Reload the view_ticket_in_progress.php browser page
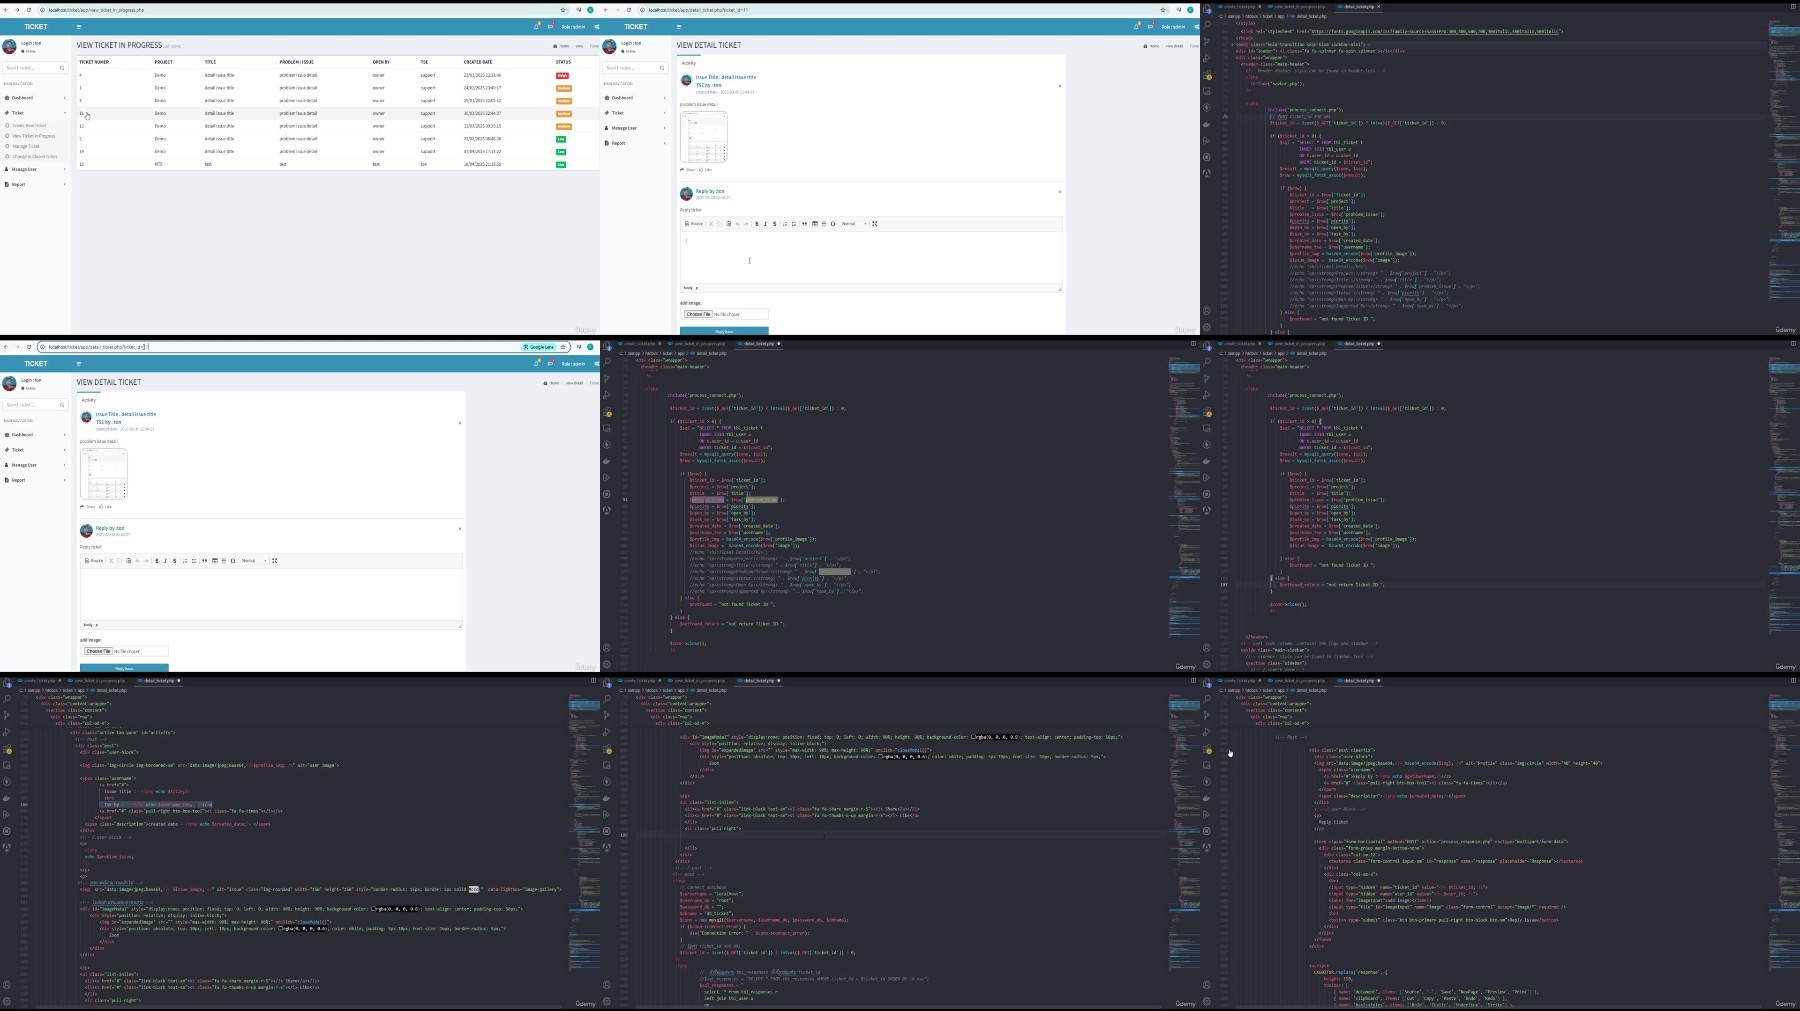Viewport: 1800px width, 1011px height. pos(29,10)
